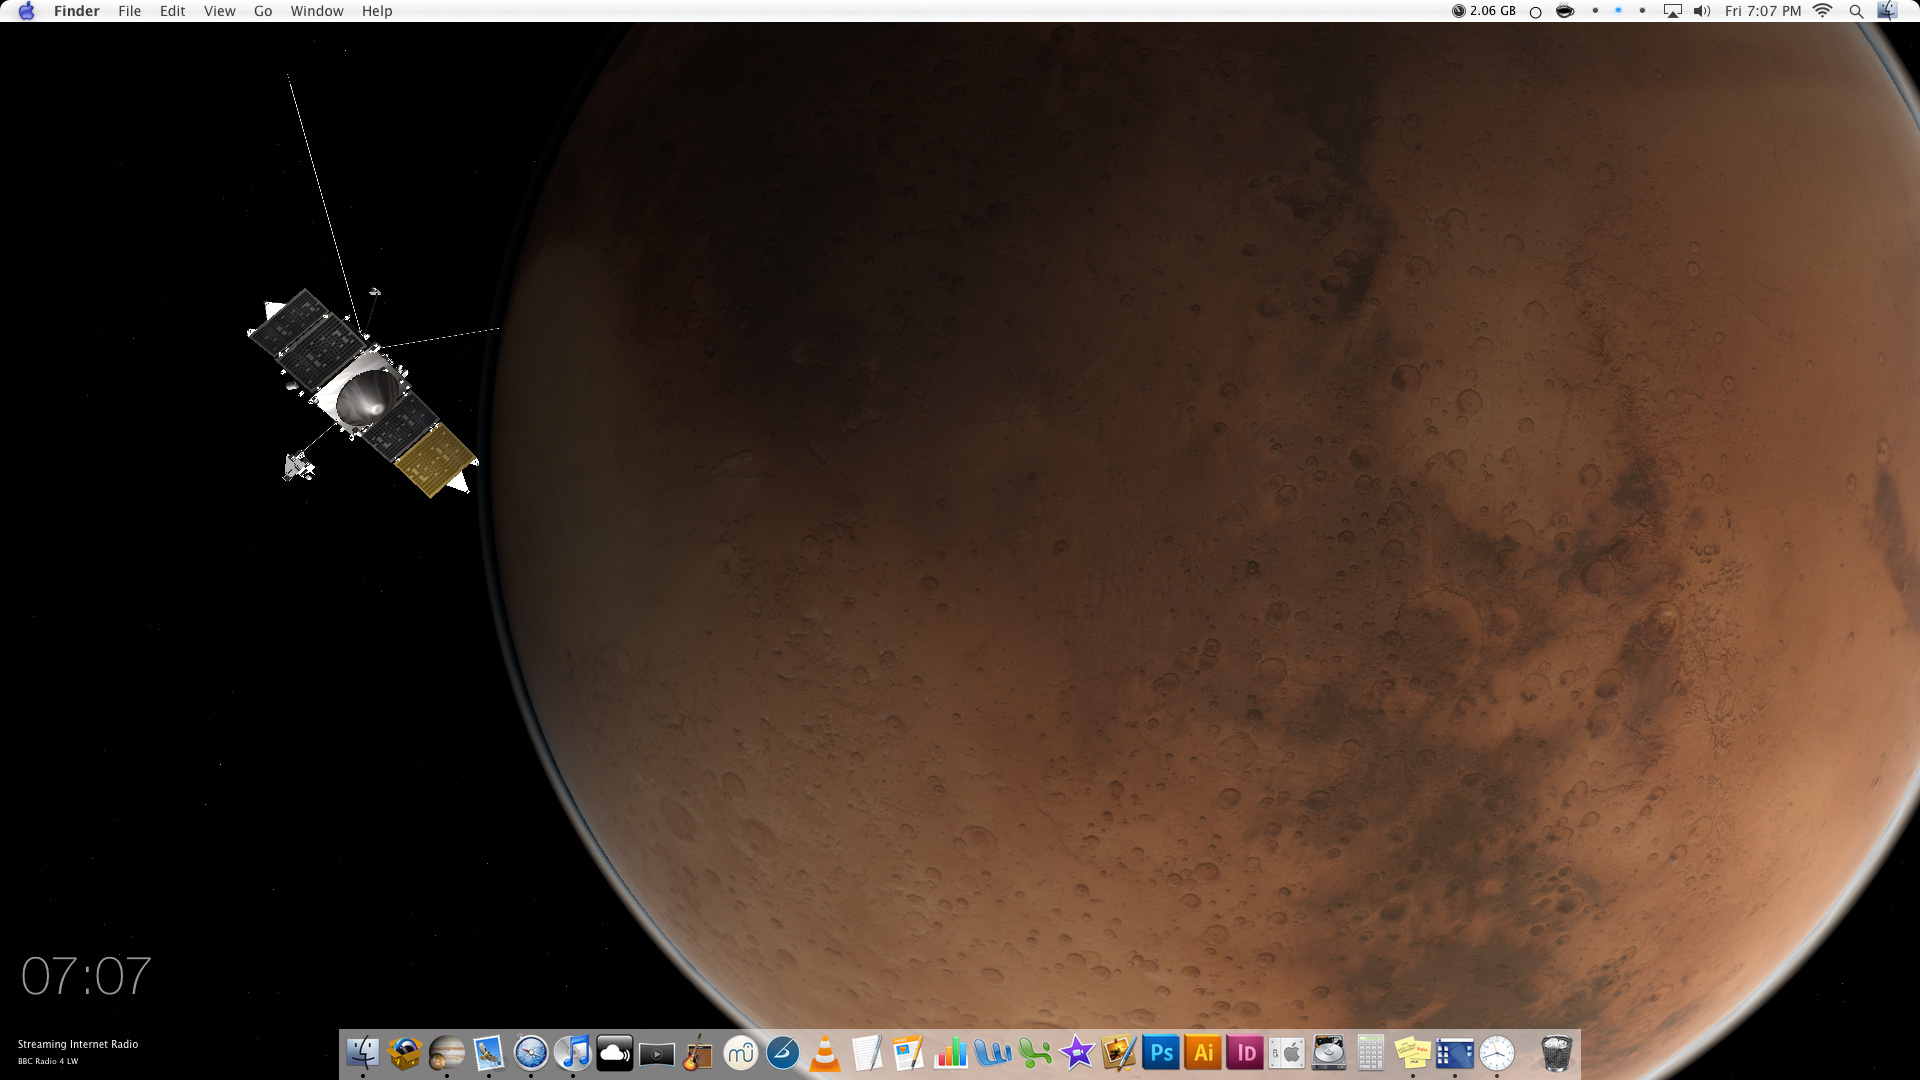Open System Preferences in Dock

pos(1287,1053)
